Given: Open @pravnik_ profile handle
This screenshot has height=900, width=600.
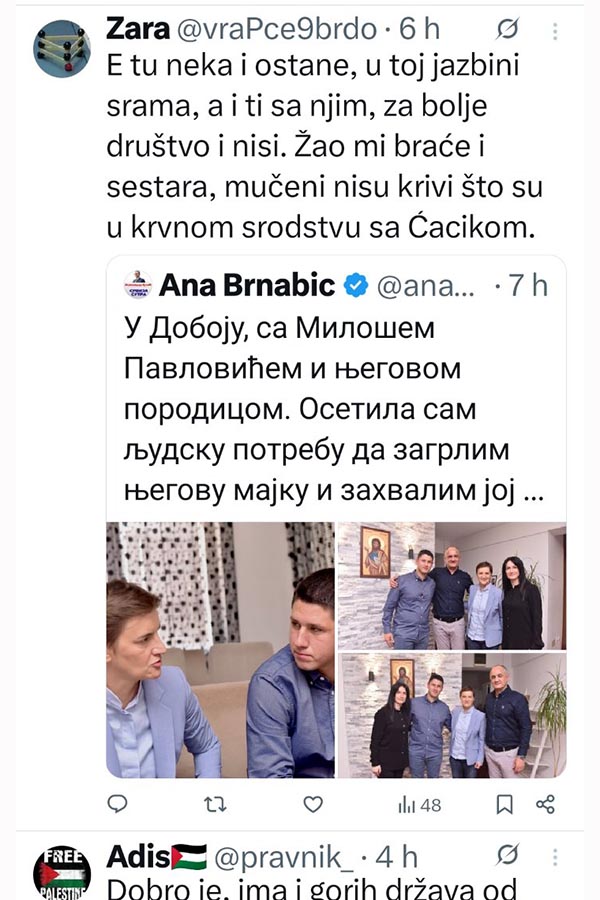Looking at the screenshot, I should click(x=284, y=858).
